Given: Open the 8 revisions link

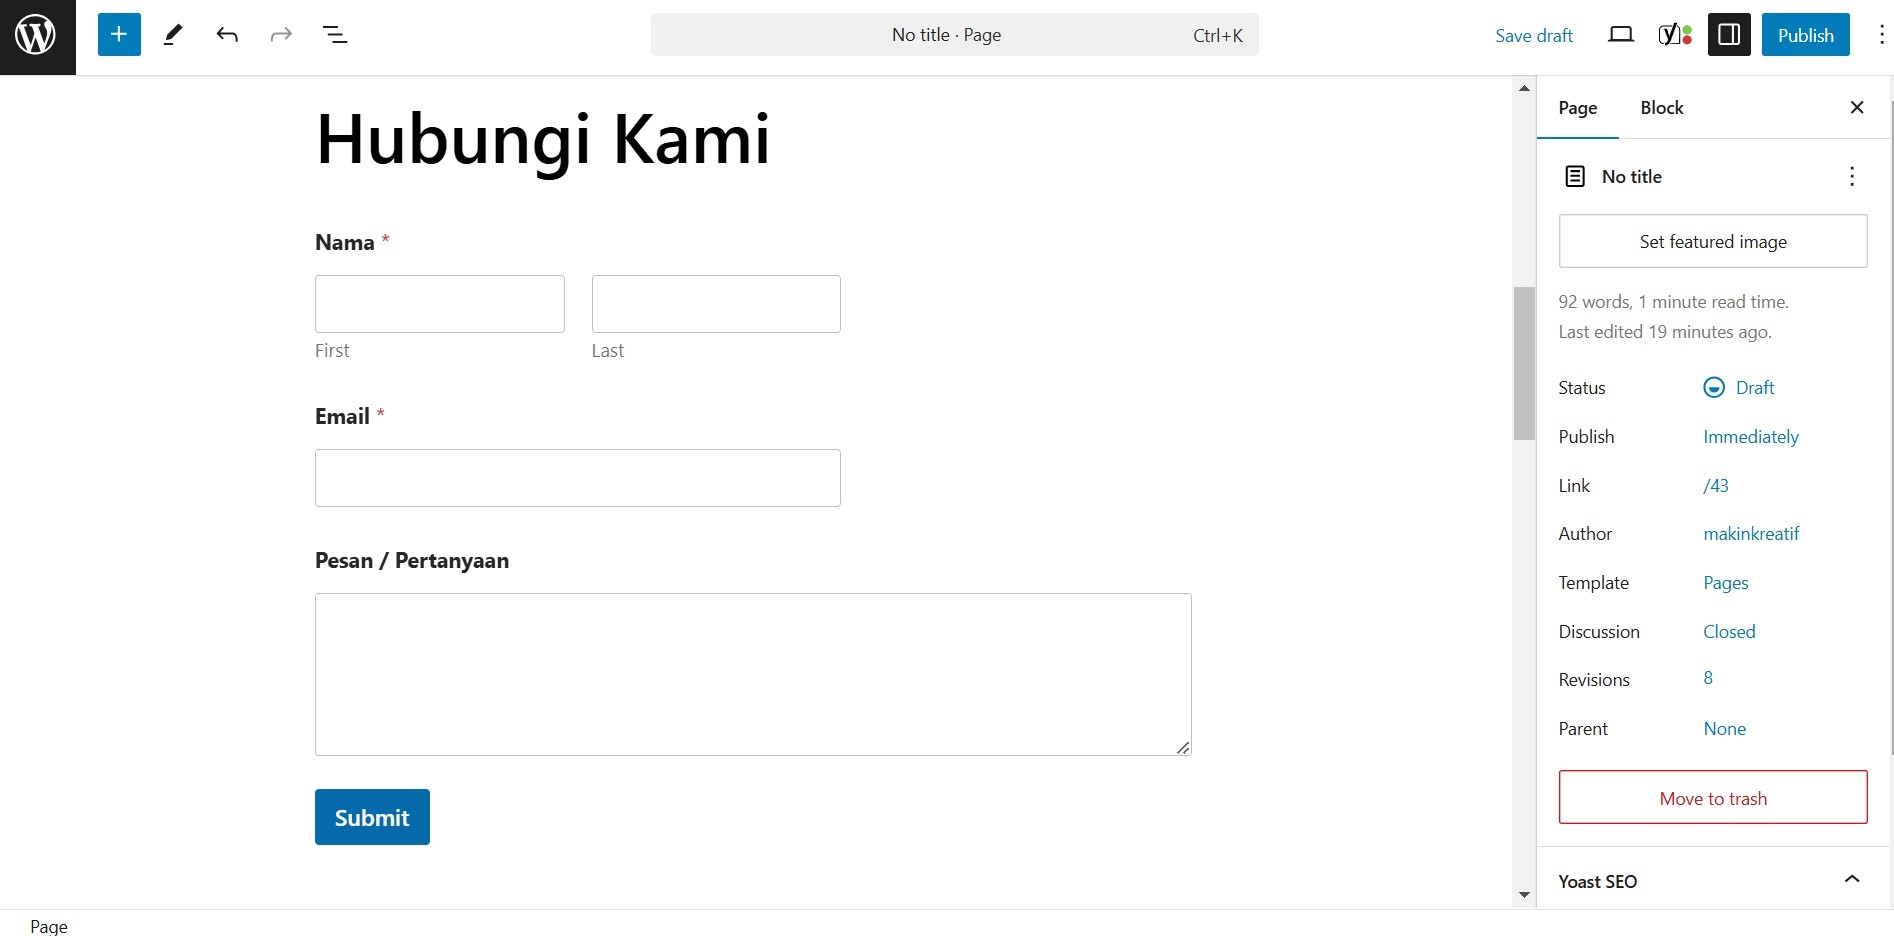Looking at the screenshot, I should [x=1708, y=678].
